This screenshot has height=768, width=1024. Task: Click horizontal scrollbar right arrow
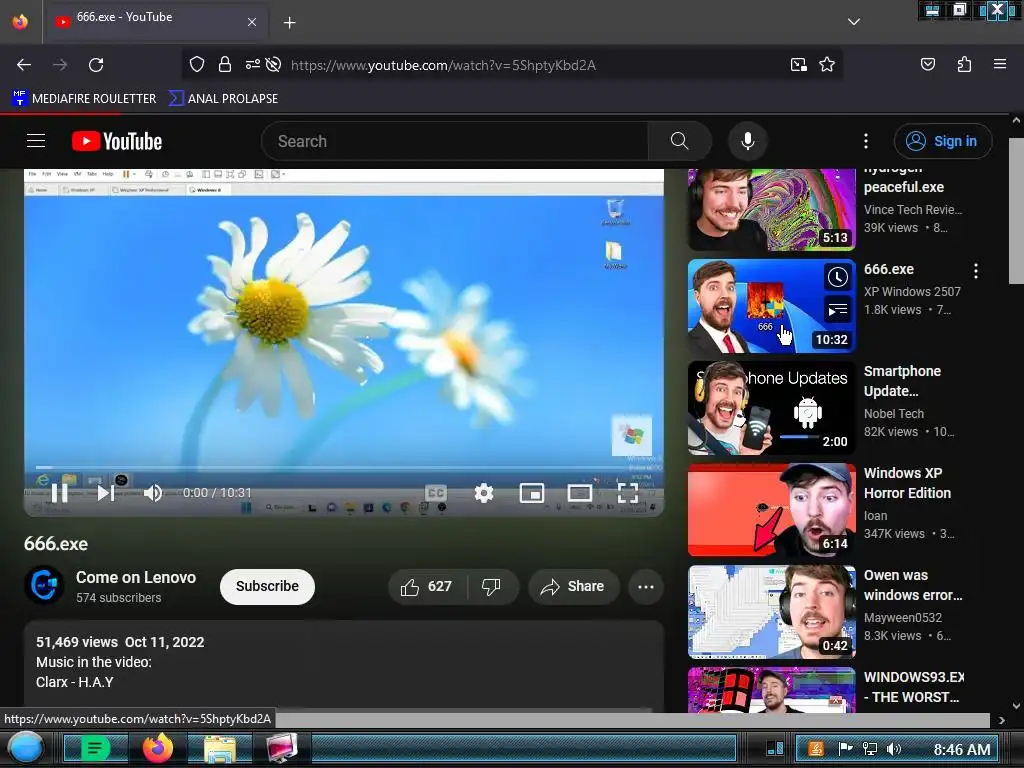click(1001, 720)
